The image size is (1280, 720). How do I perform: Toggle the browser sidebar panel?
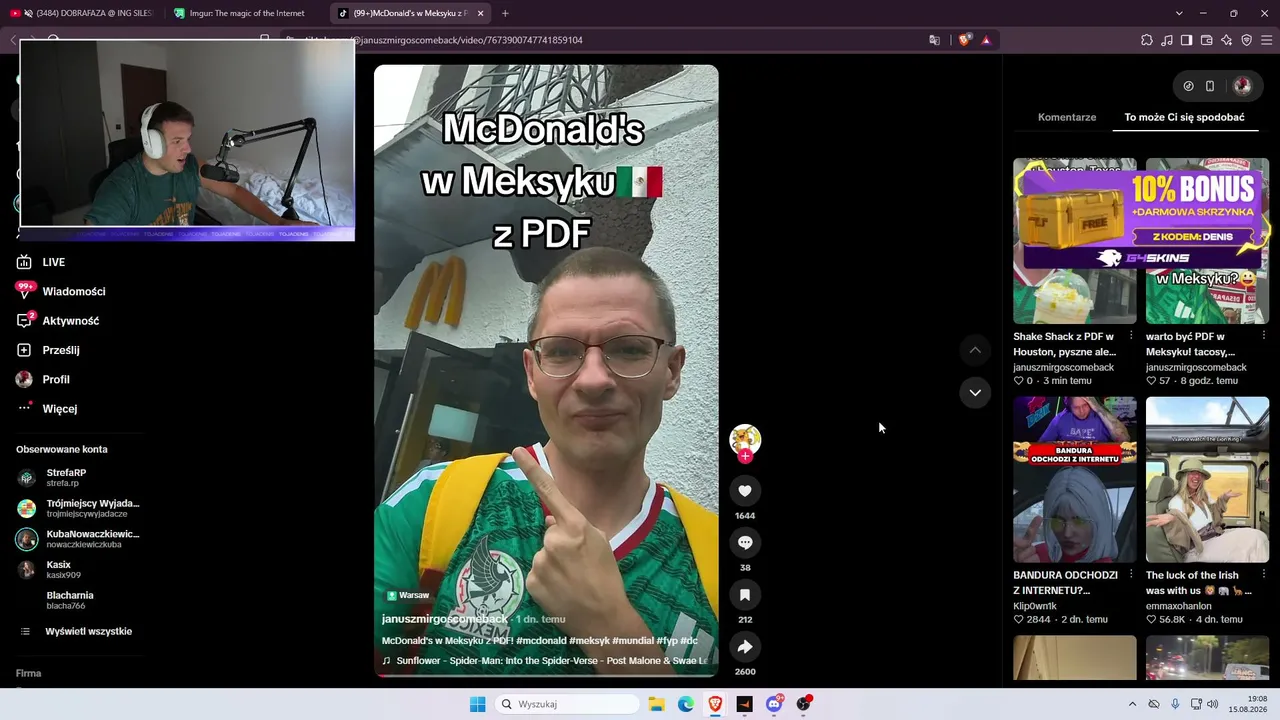[x=1187, y=40]
